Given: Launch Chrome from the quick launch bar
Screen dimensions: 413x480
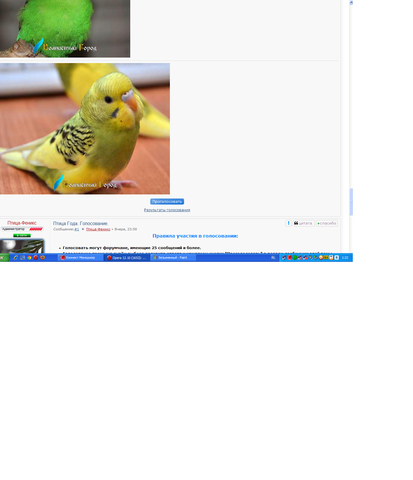Looking at the screenshot, I should coord(29,258).
